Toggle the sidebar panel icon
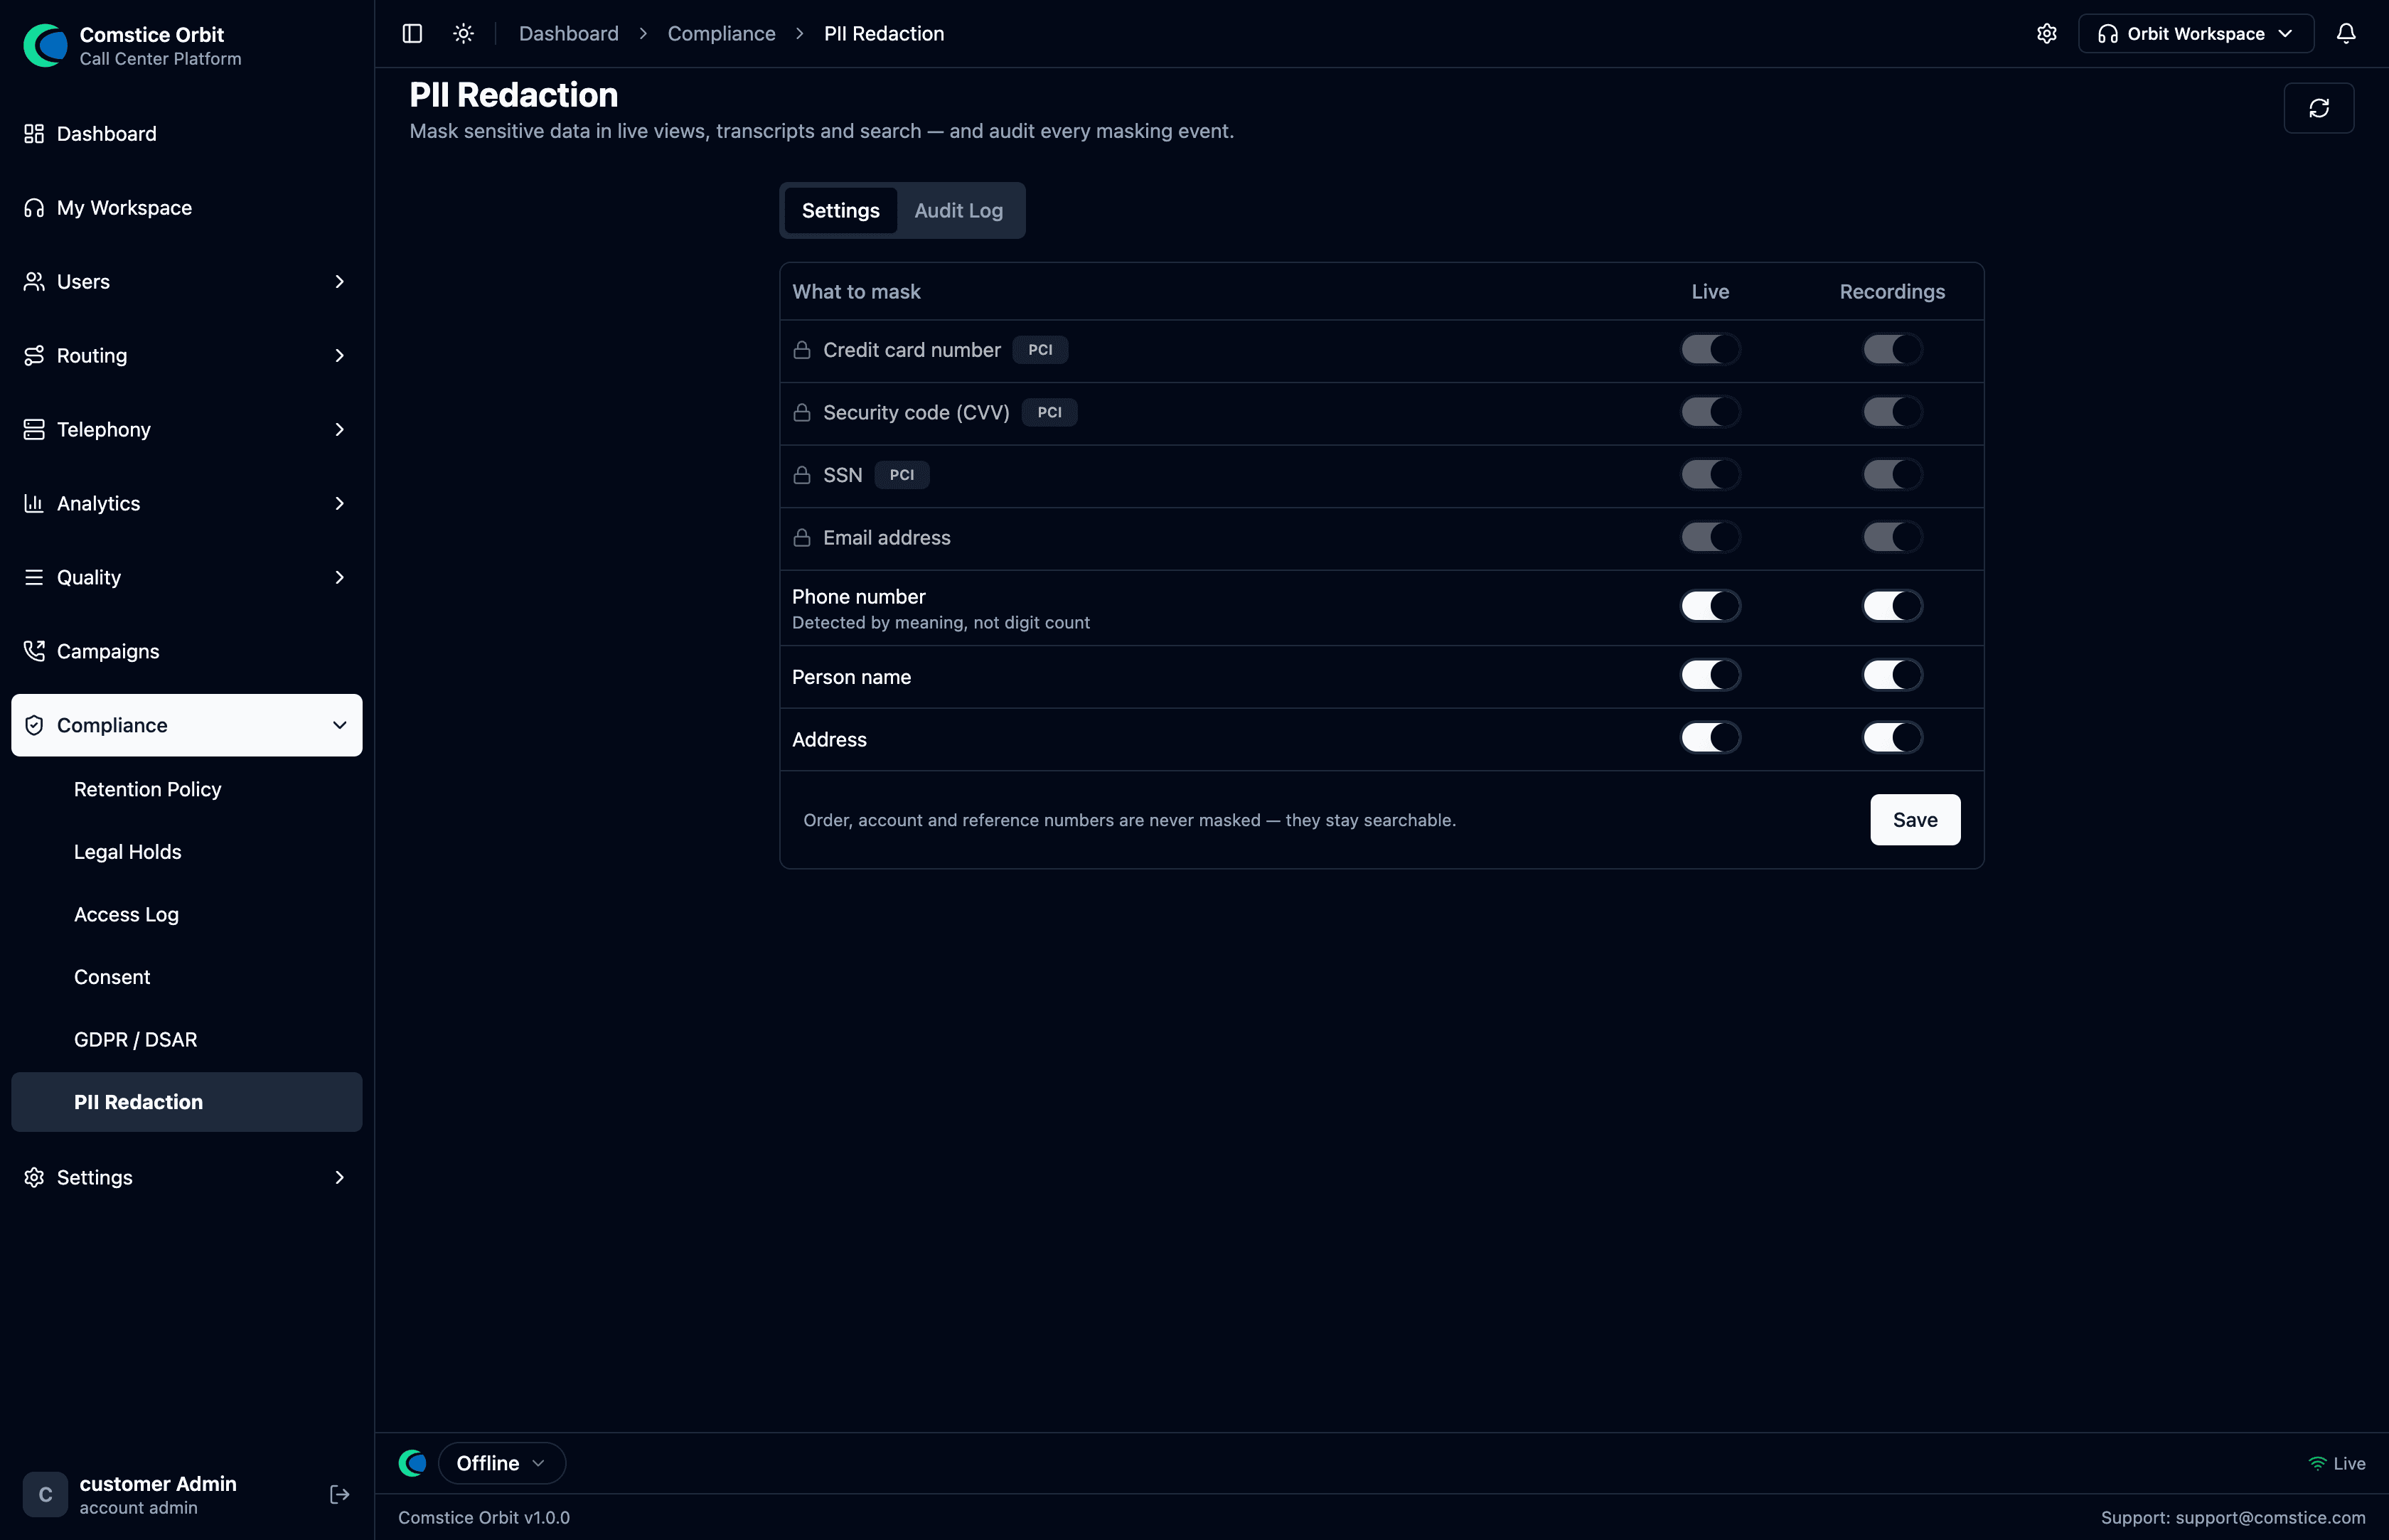The height and width of the screenshot is (1540, 2389). coord(412,34)
